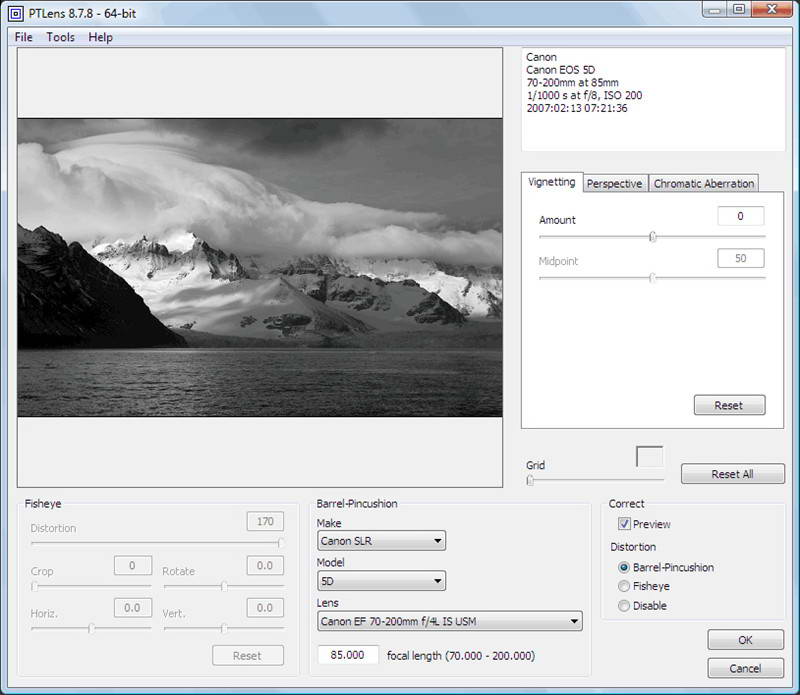
Task: Click the grid color swatch box
Action: [x=649, y=457]
